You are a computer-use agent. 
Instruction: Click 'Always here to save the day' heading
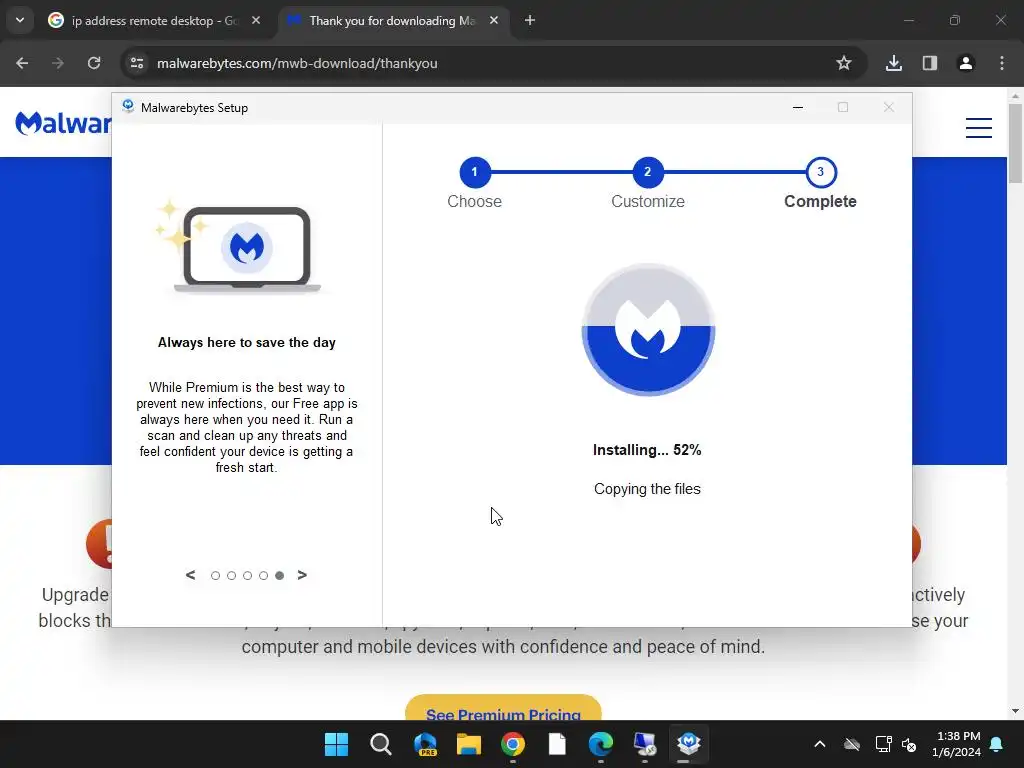(247, 342)
